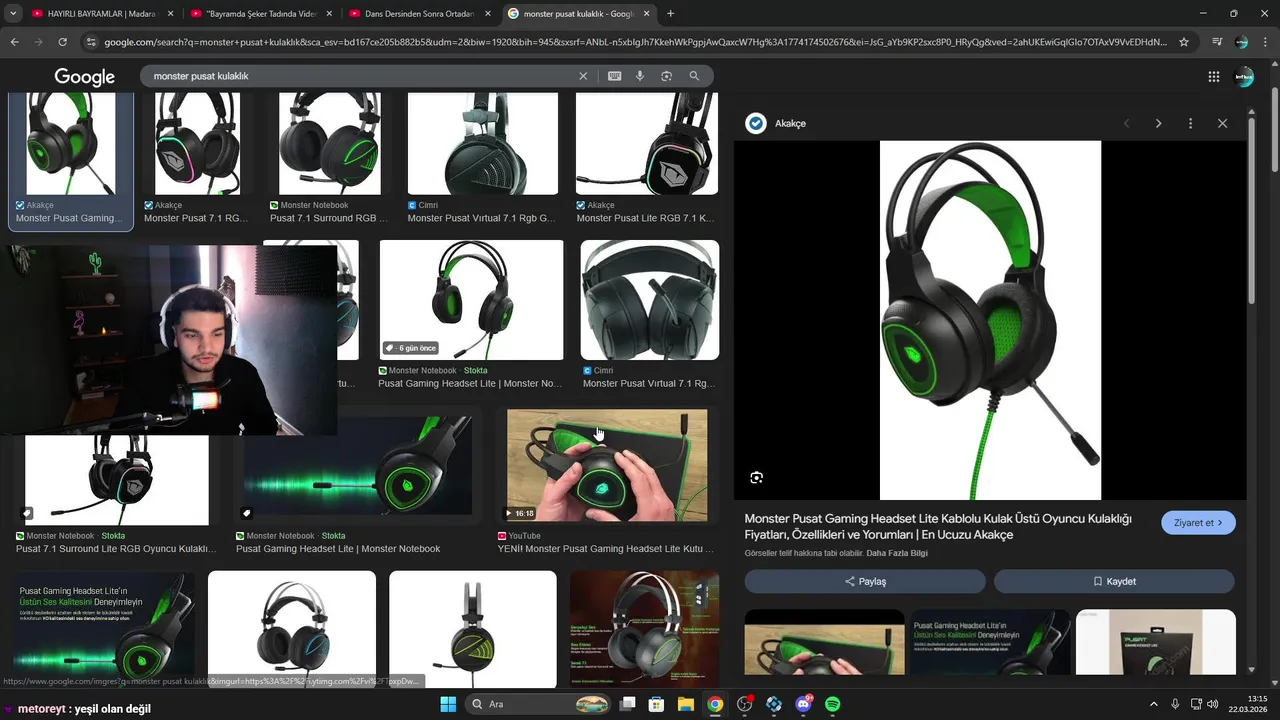Screen dimensions: 1280x720
Task: Go back to the previous page
Action: [14, 42]
